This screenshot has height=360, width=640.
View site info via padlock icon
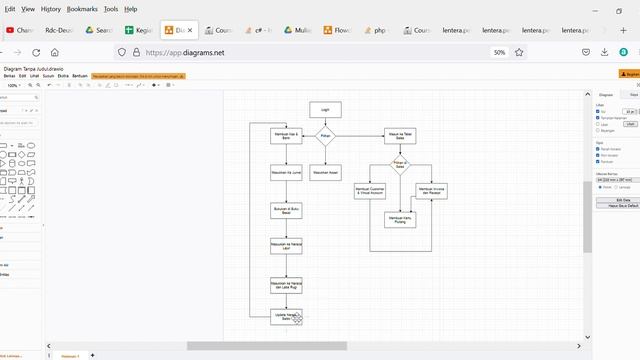[136, 52]
